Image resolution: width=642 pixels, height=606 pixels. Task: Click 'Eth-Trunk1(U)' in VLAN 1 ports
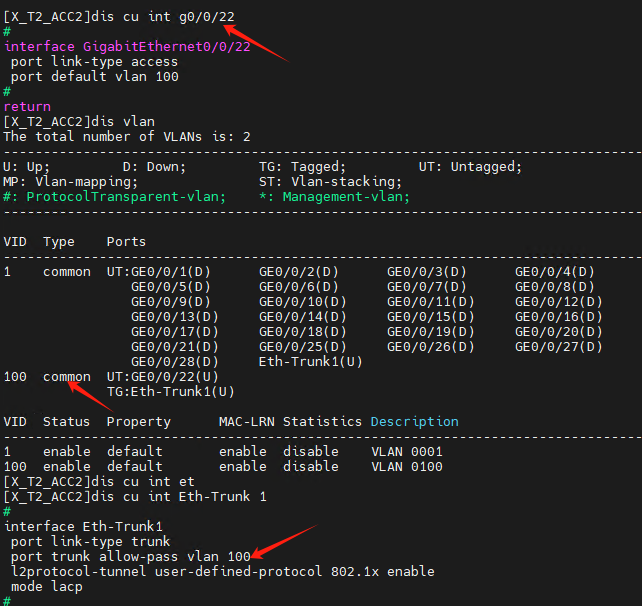[x=310, y=362]
